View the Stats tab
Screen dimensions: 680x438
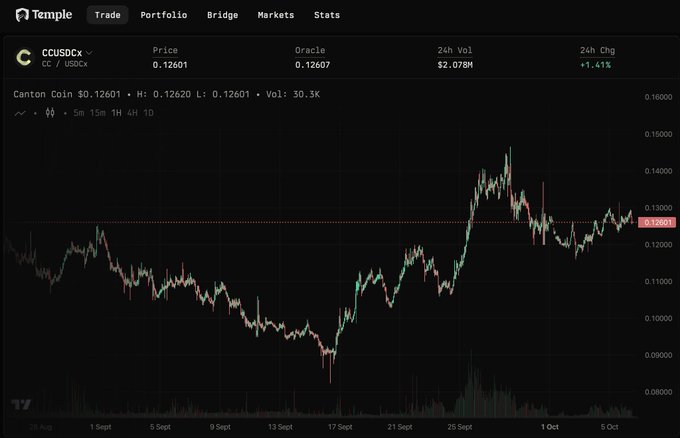[327, 15]
